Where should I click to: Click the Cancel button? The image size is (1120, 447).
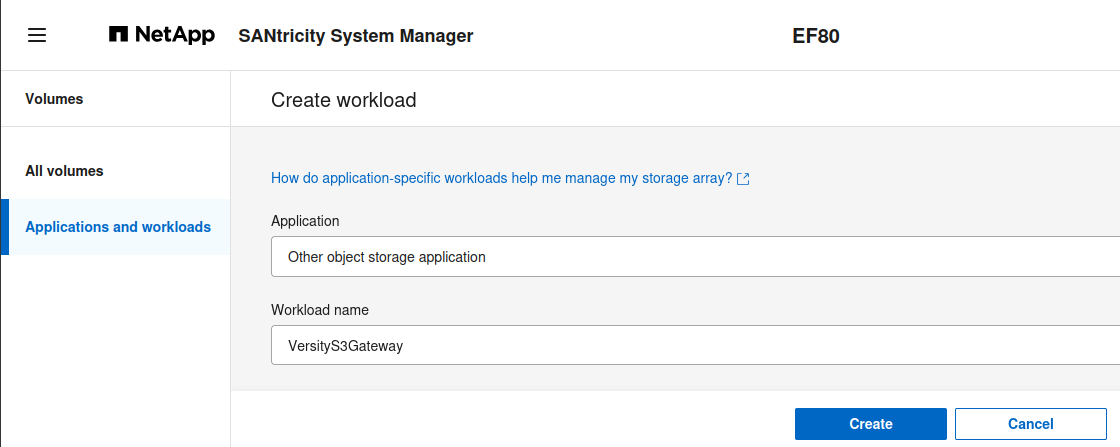(1031, 424)
